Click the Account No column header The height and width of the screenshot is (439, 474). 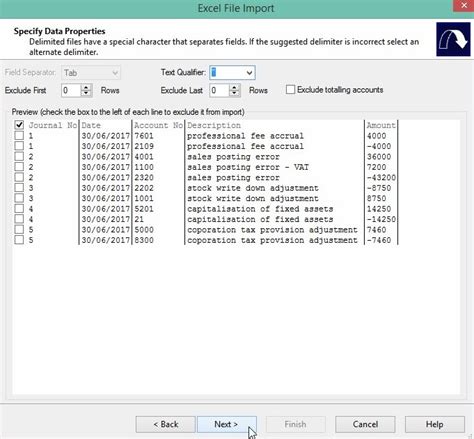pos(158,125)
